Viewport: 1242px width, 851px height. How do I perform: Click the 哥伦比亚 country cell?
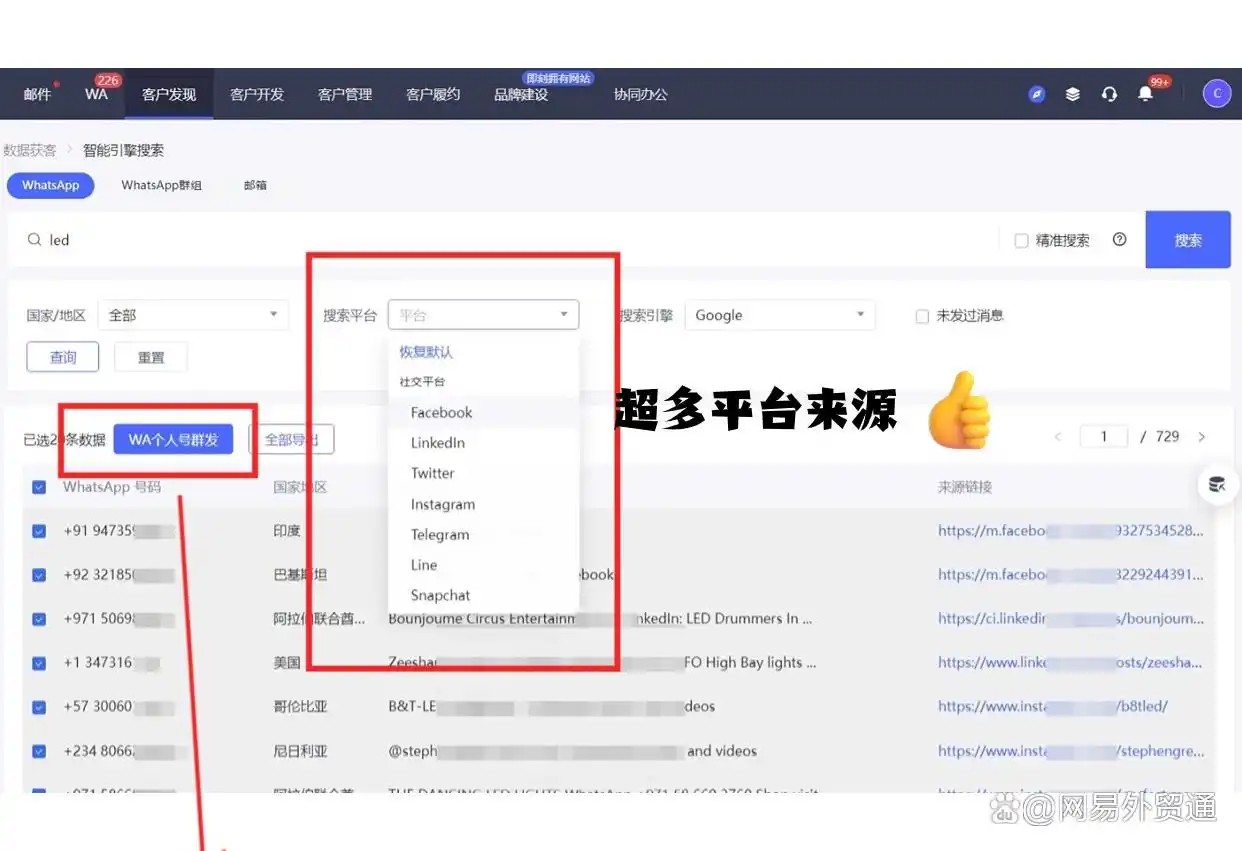300,707
